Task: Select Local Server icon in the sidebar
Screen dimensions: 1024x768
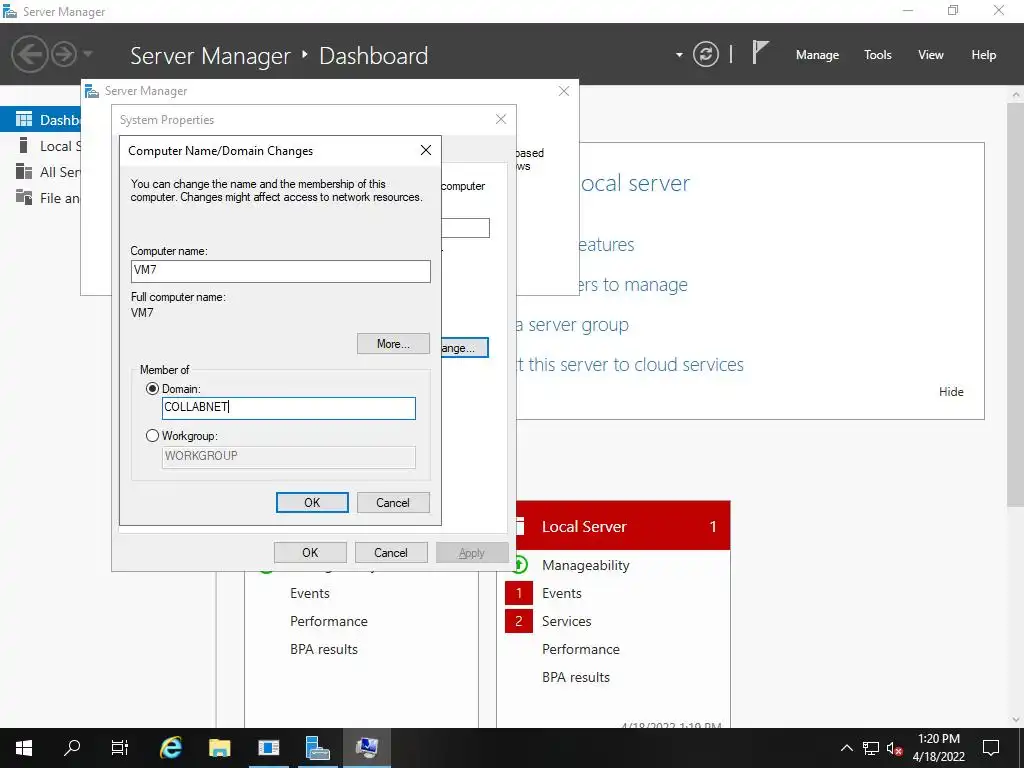Action: point(24,145)
